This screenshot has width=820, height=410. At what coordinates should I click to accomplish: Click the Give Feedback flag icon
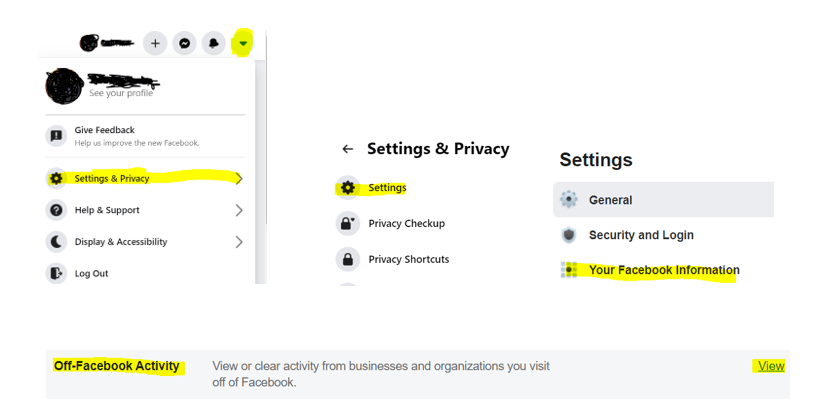pyautogui.click(x=57, y=136)
